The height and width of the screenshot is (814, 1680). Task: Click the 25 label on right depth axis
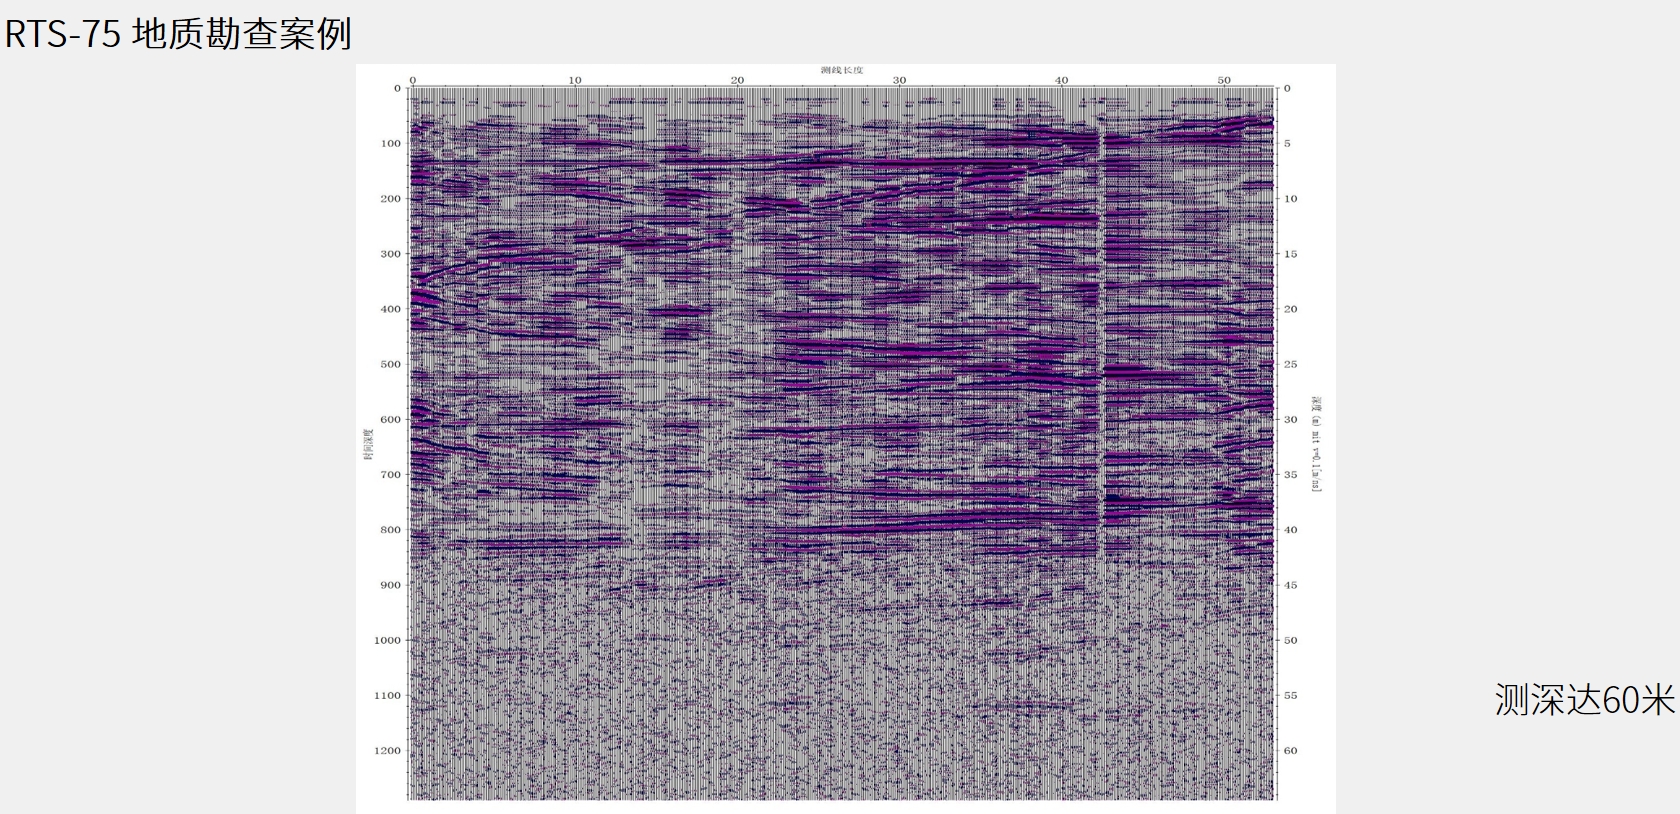pos(1291,365)
